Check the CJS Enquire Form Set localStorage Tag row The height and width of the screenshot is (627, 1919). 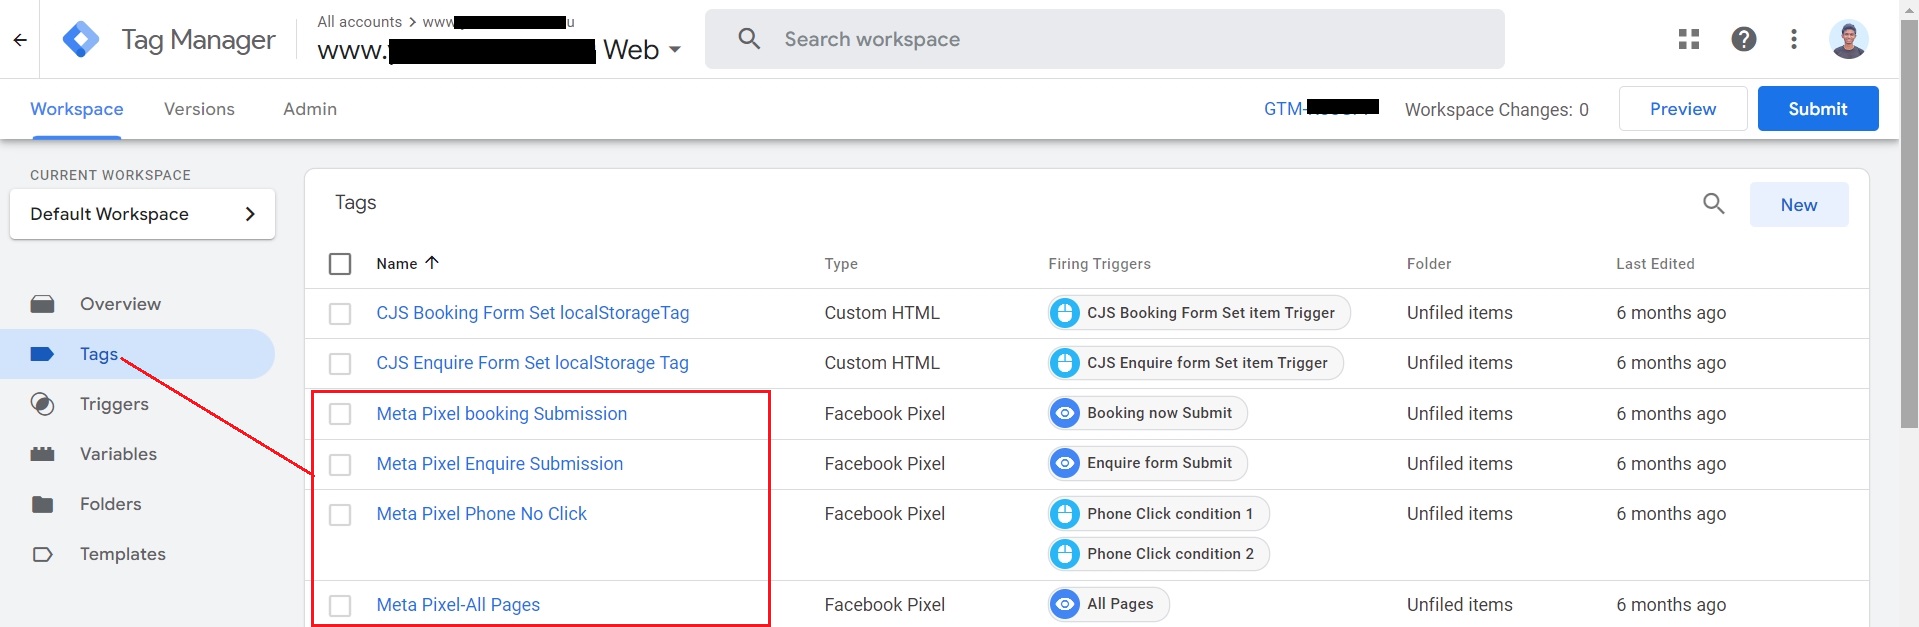(x=340, y=364)
